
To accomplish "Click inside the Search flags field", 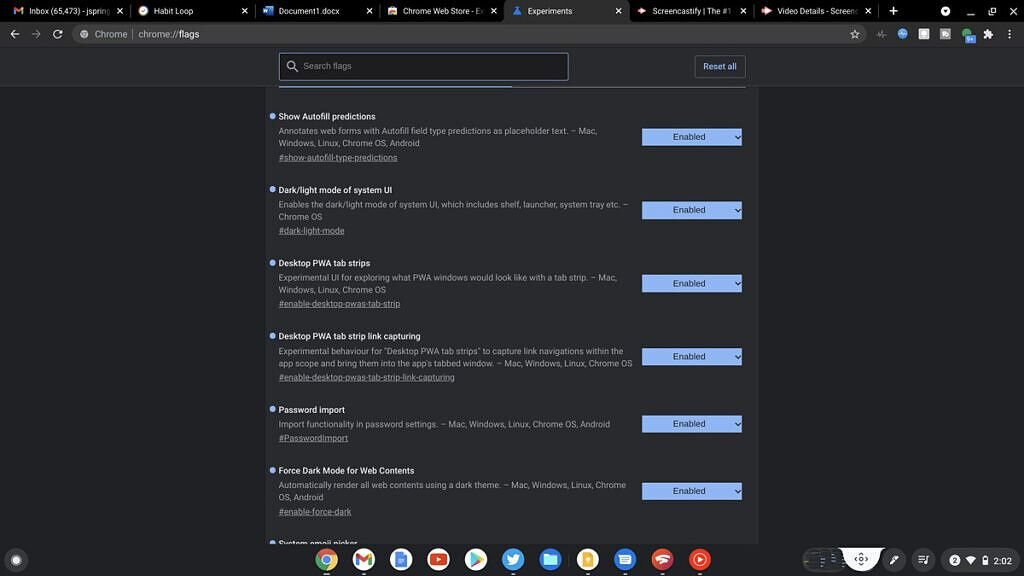I will 422,66.
